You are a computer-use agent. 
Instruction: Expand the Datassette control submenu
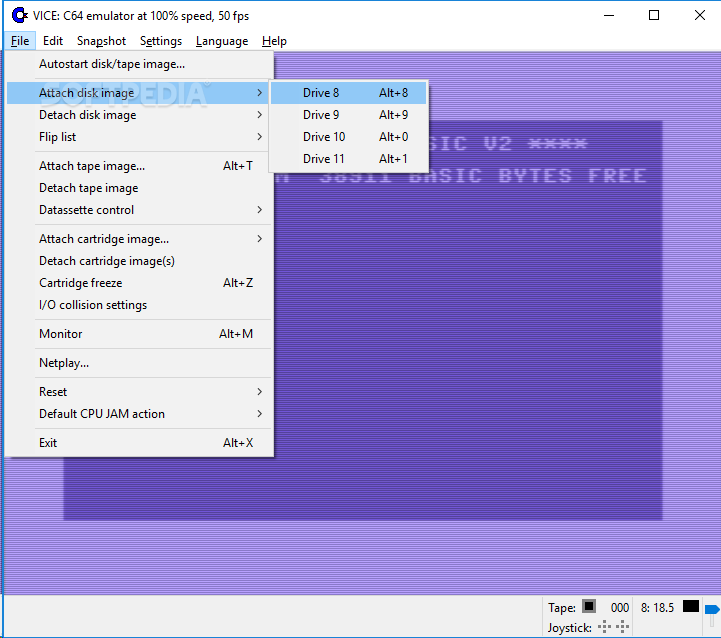coord(140,210)
